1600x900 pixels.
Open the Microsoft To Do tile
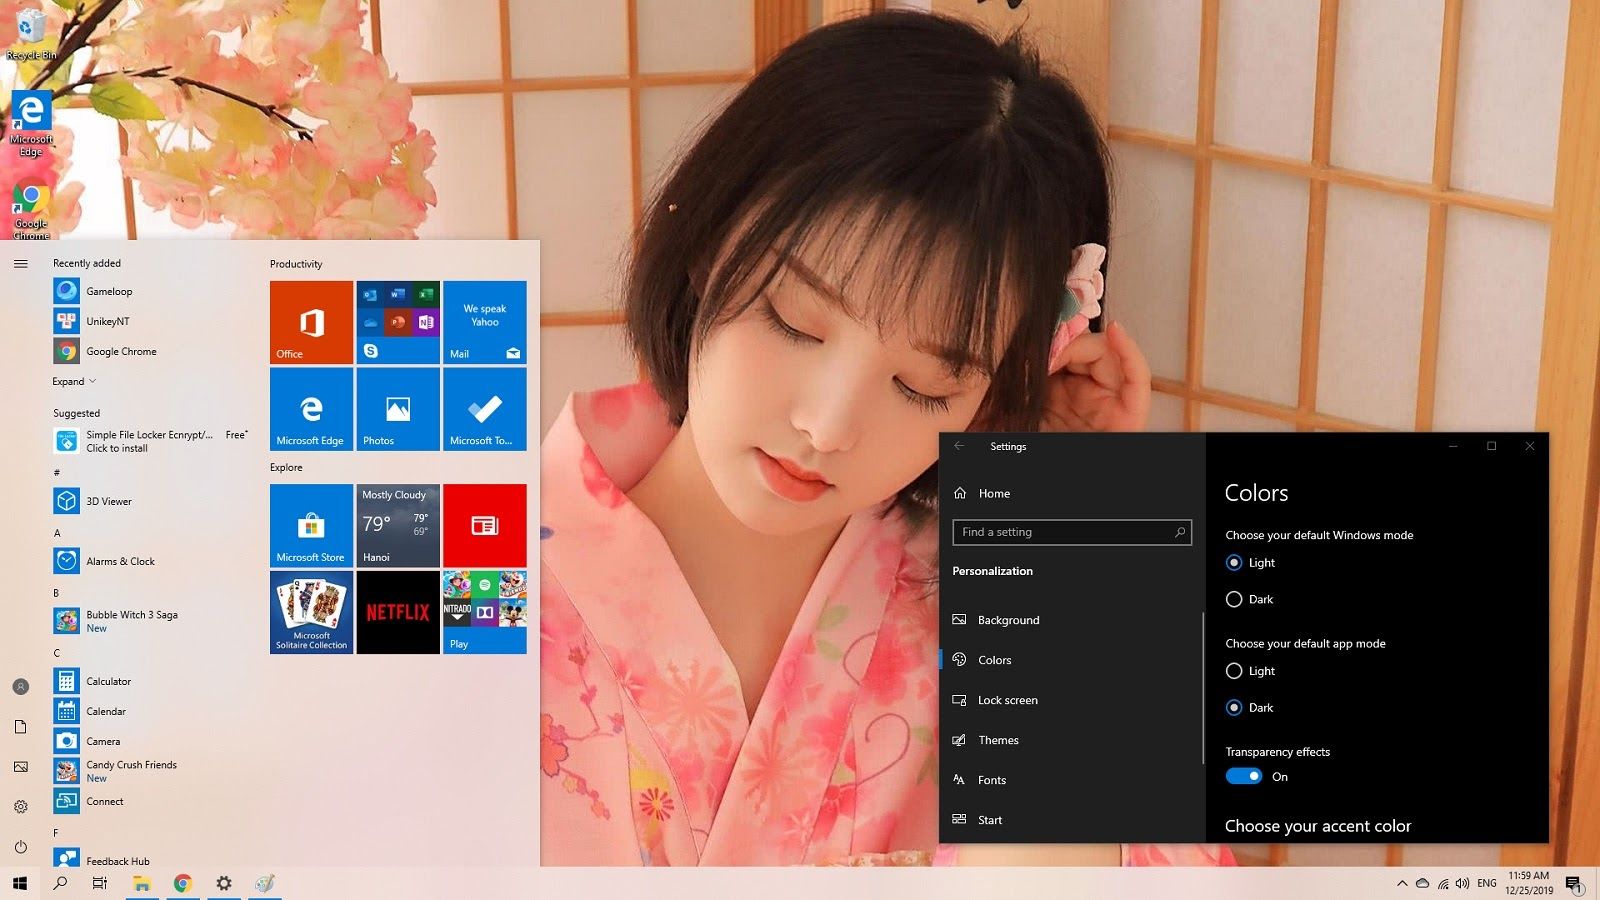click(x=485, y=409)
